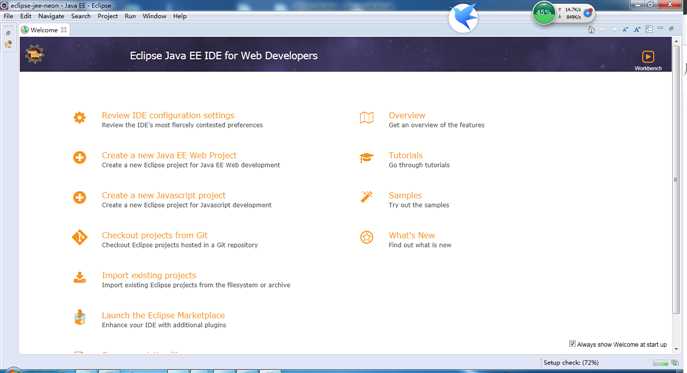Click 'Review the IDE's most fiercely contested preferences' text
This screenshot has width=687, height=373.
[x=182, y=125]
